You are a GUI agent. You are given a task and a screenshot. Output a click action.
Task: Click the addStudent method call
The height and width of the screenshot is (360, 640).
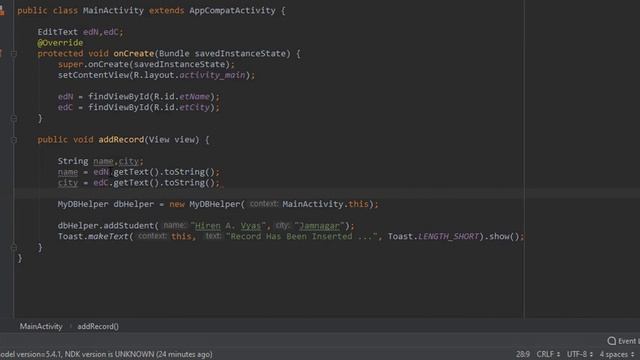point(129,226)
